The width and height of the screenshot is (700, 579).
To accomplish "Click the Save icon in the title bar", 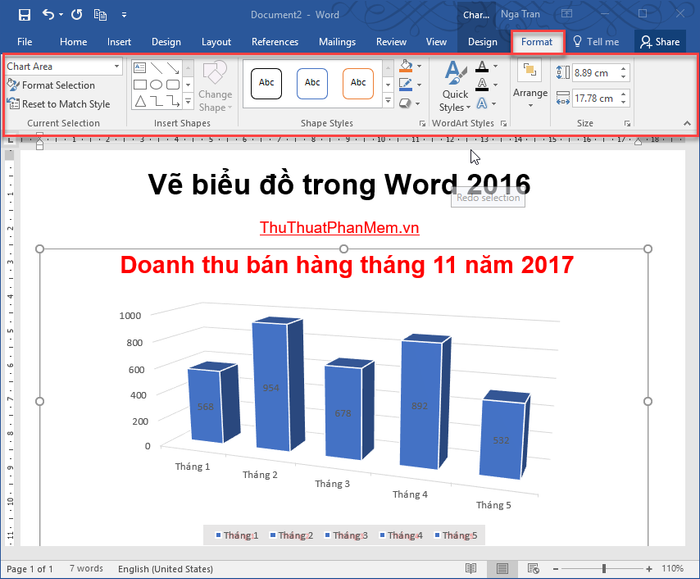I will [24, 15].
